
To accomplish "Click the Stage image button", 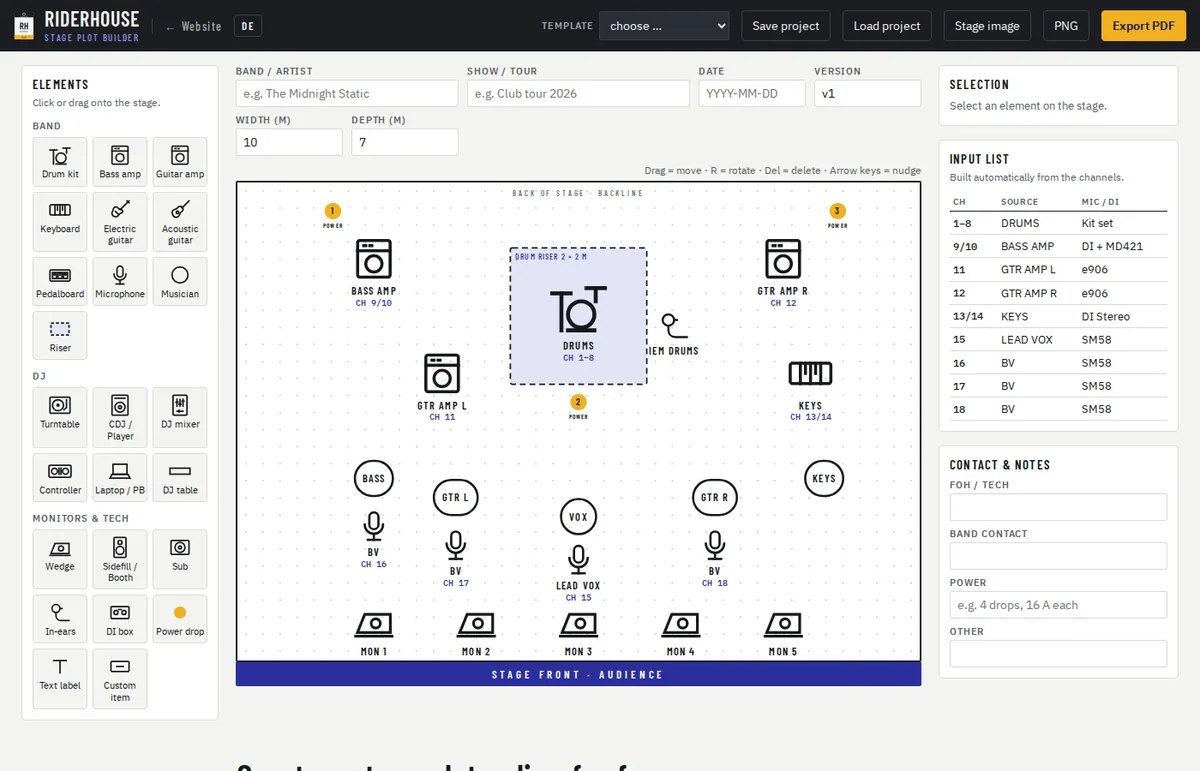I will (987, 26).
